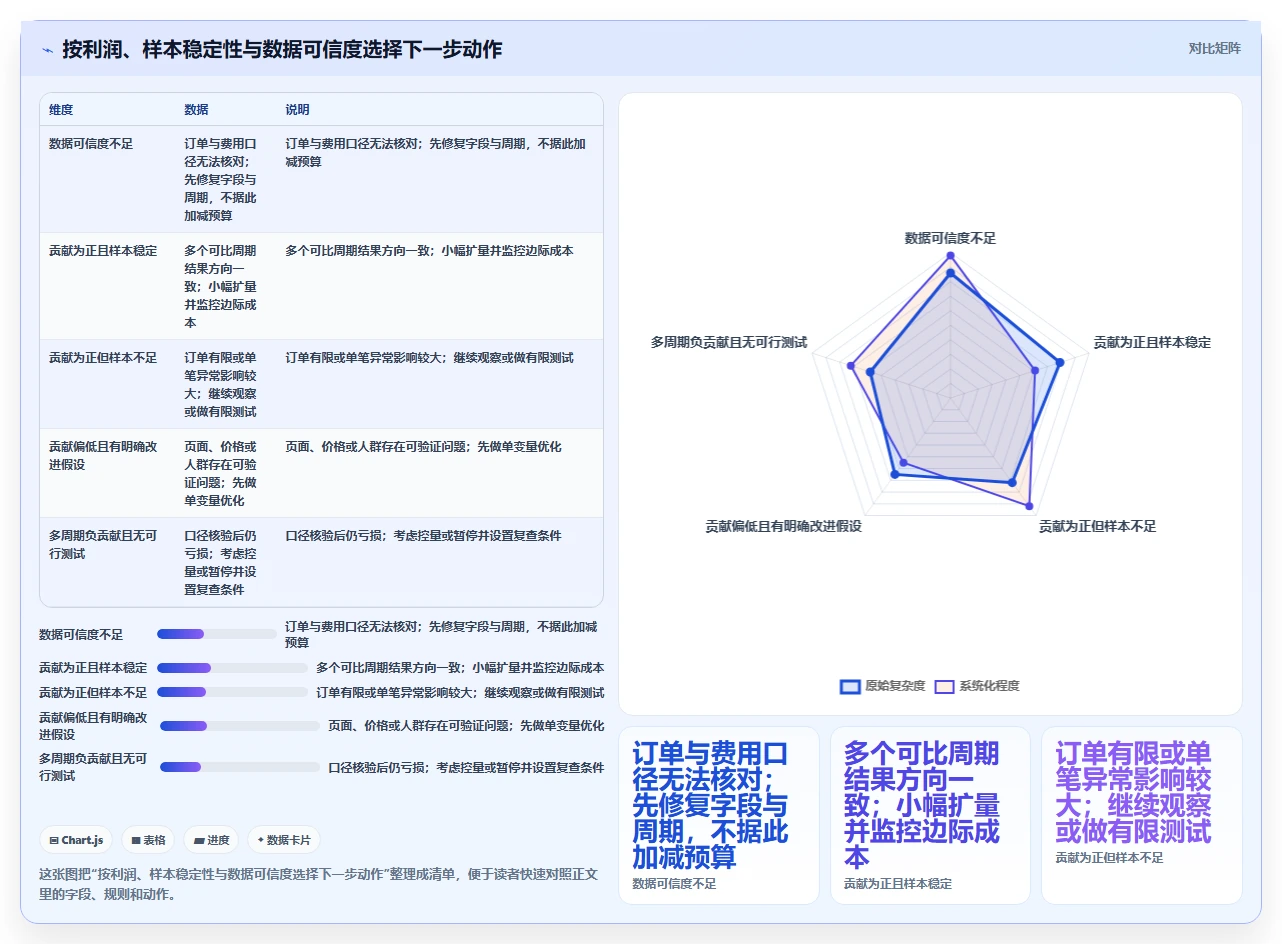Click the 表格 chip
The height and width of the screenshot is (944, 1282).
148,840
